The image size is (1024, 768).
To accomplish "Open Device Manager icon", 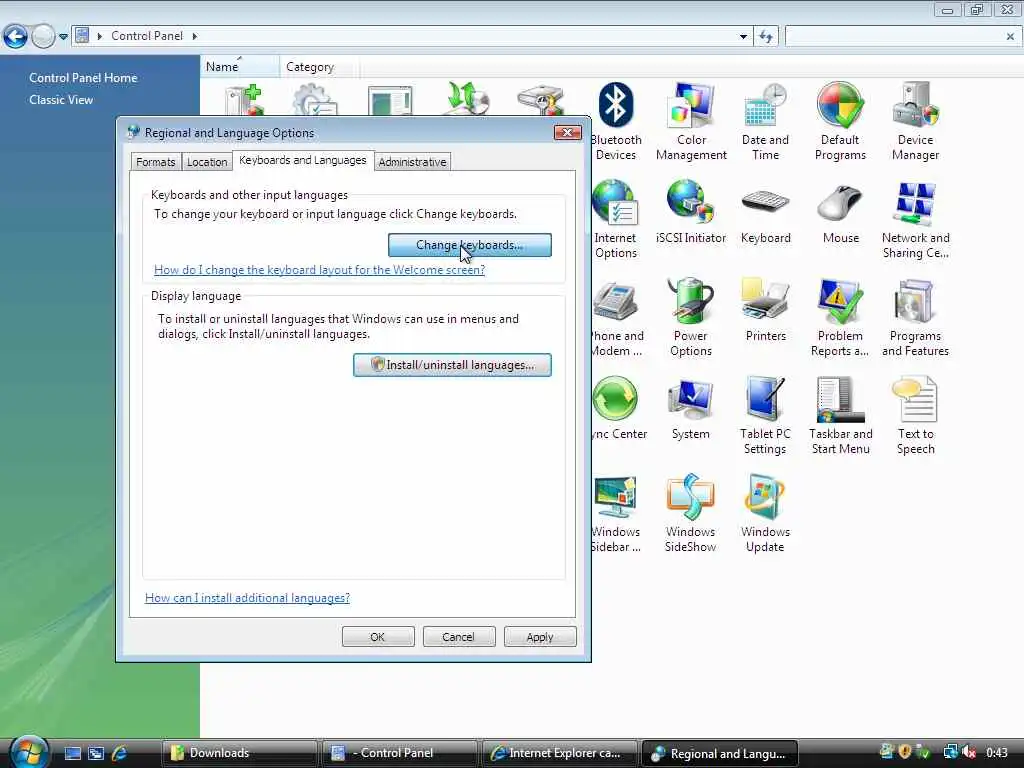I will coord(916,121).
